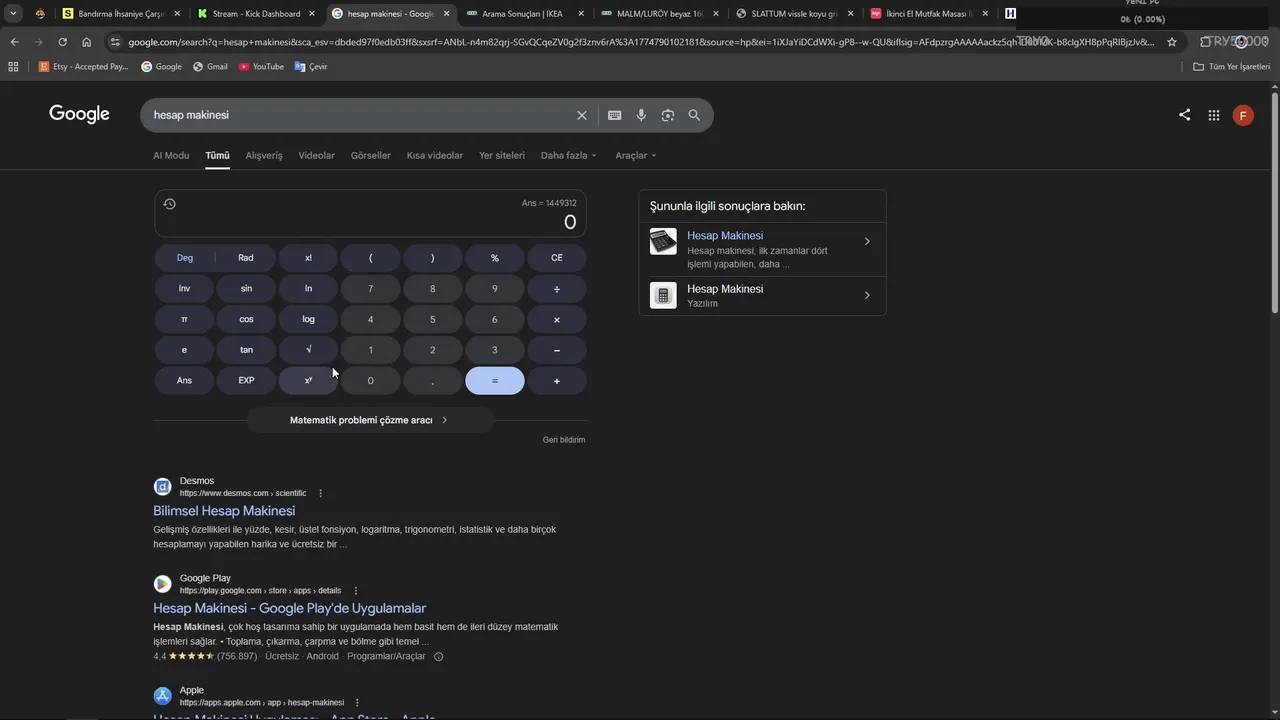Click the browser address bar URL

coord(640,42)
